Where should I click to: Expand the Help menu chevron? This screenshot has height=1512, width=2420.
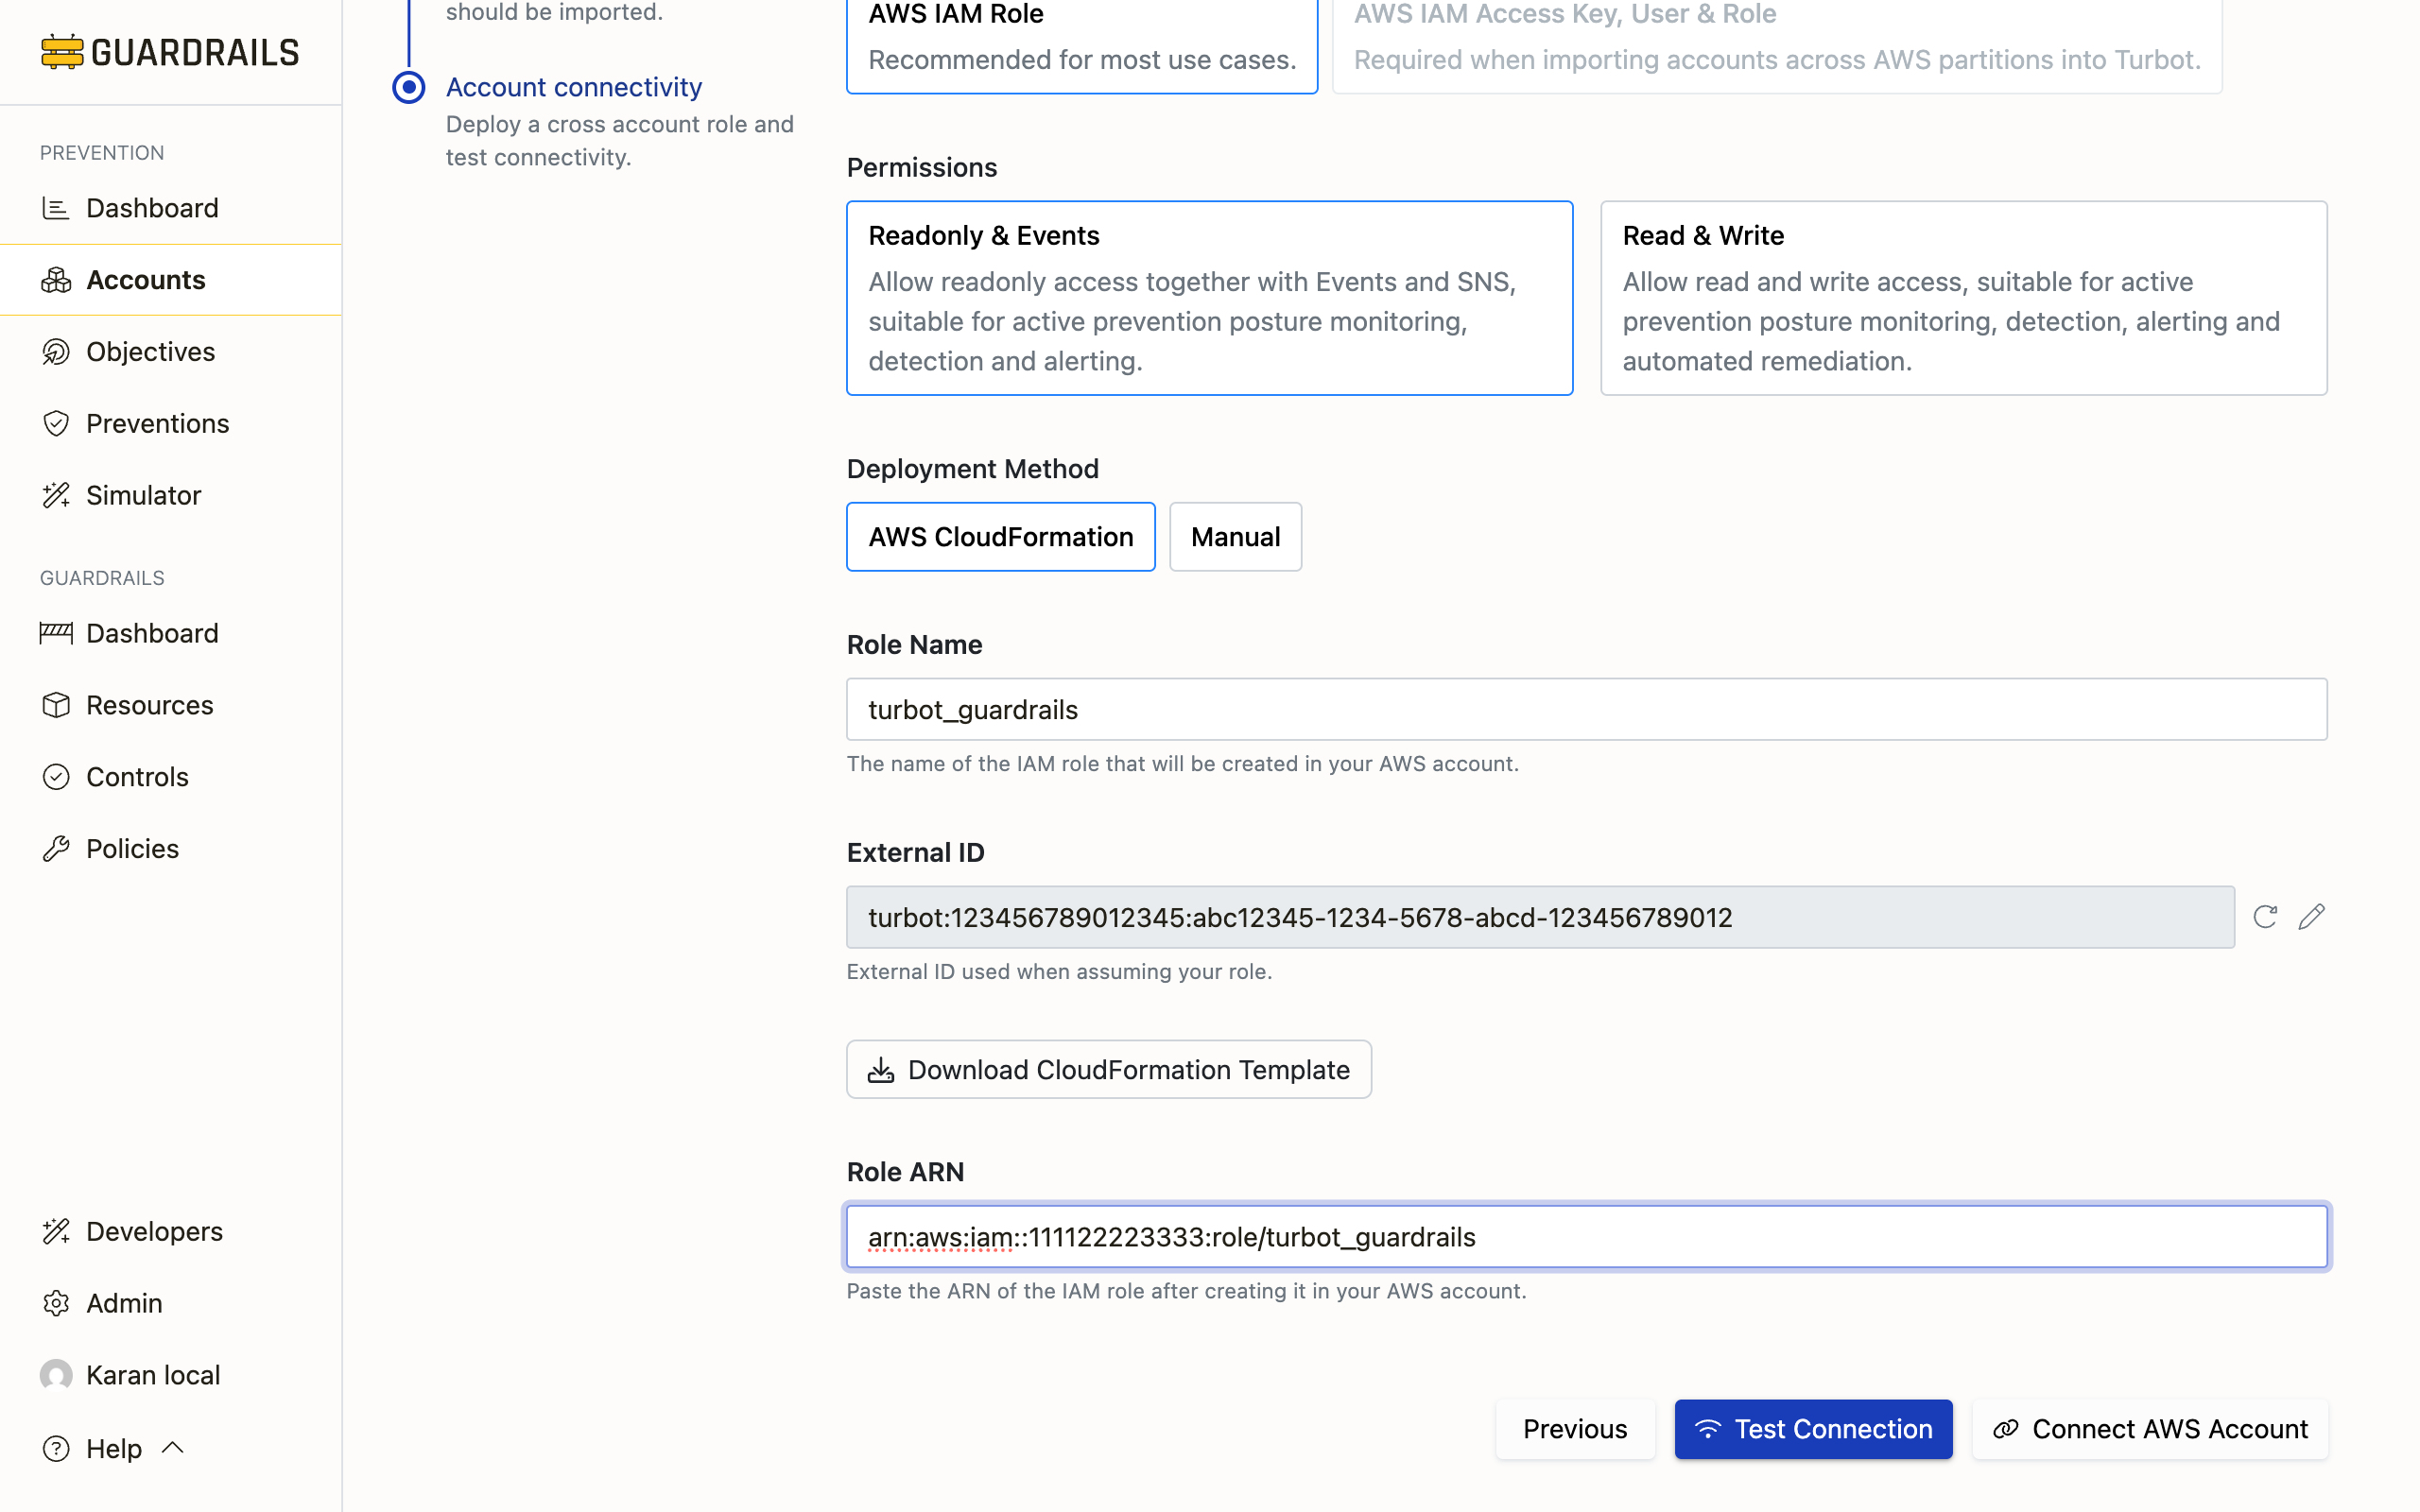[173, 1447]
